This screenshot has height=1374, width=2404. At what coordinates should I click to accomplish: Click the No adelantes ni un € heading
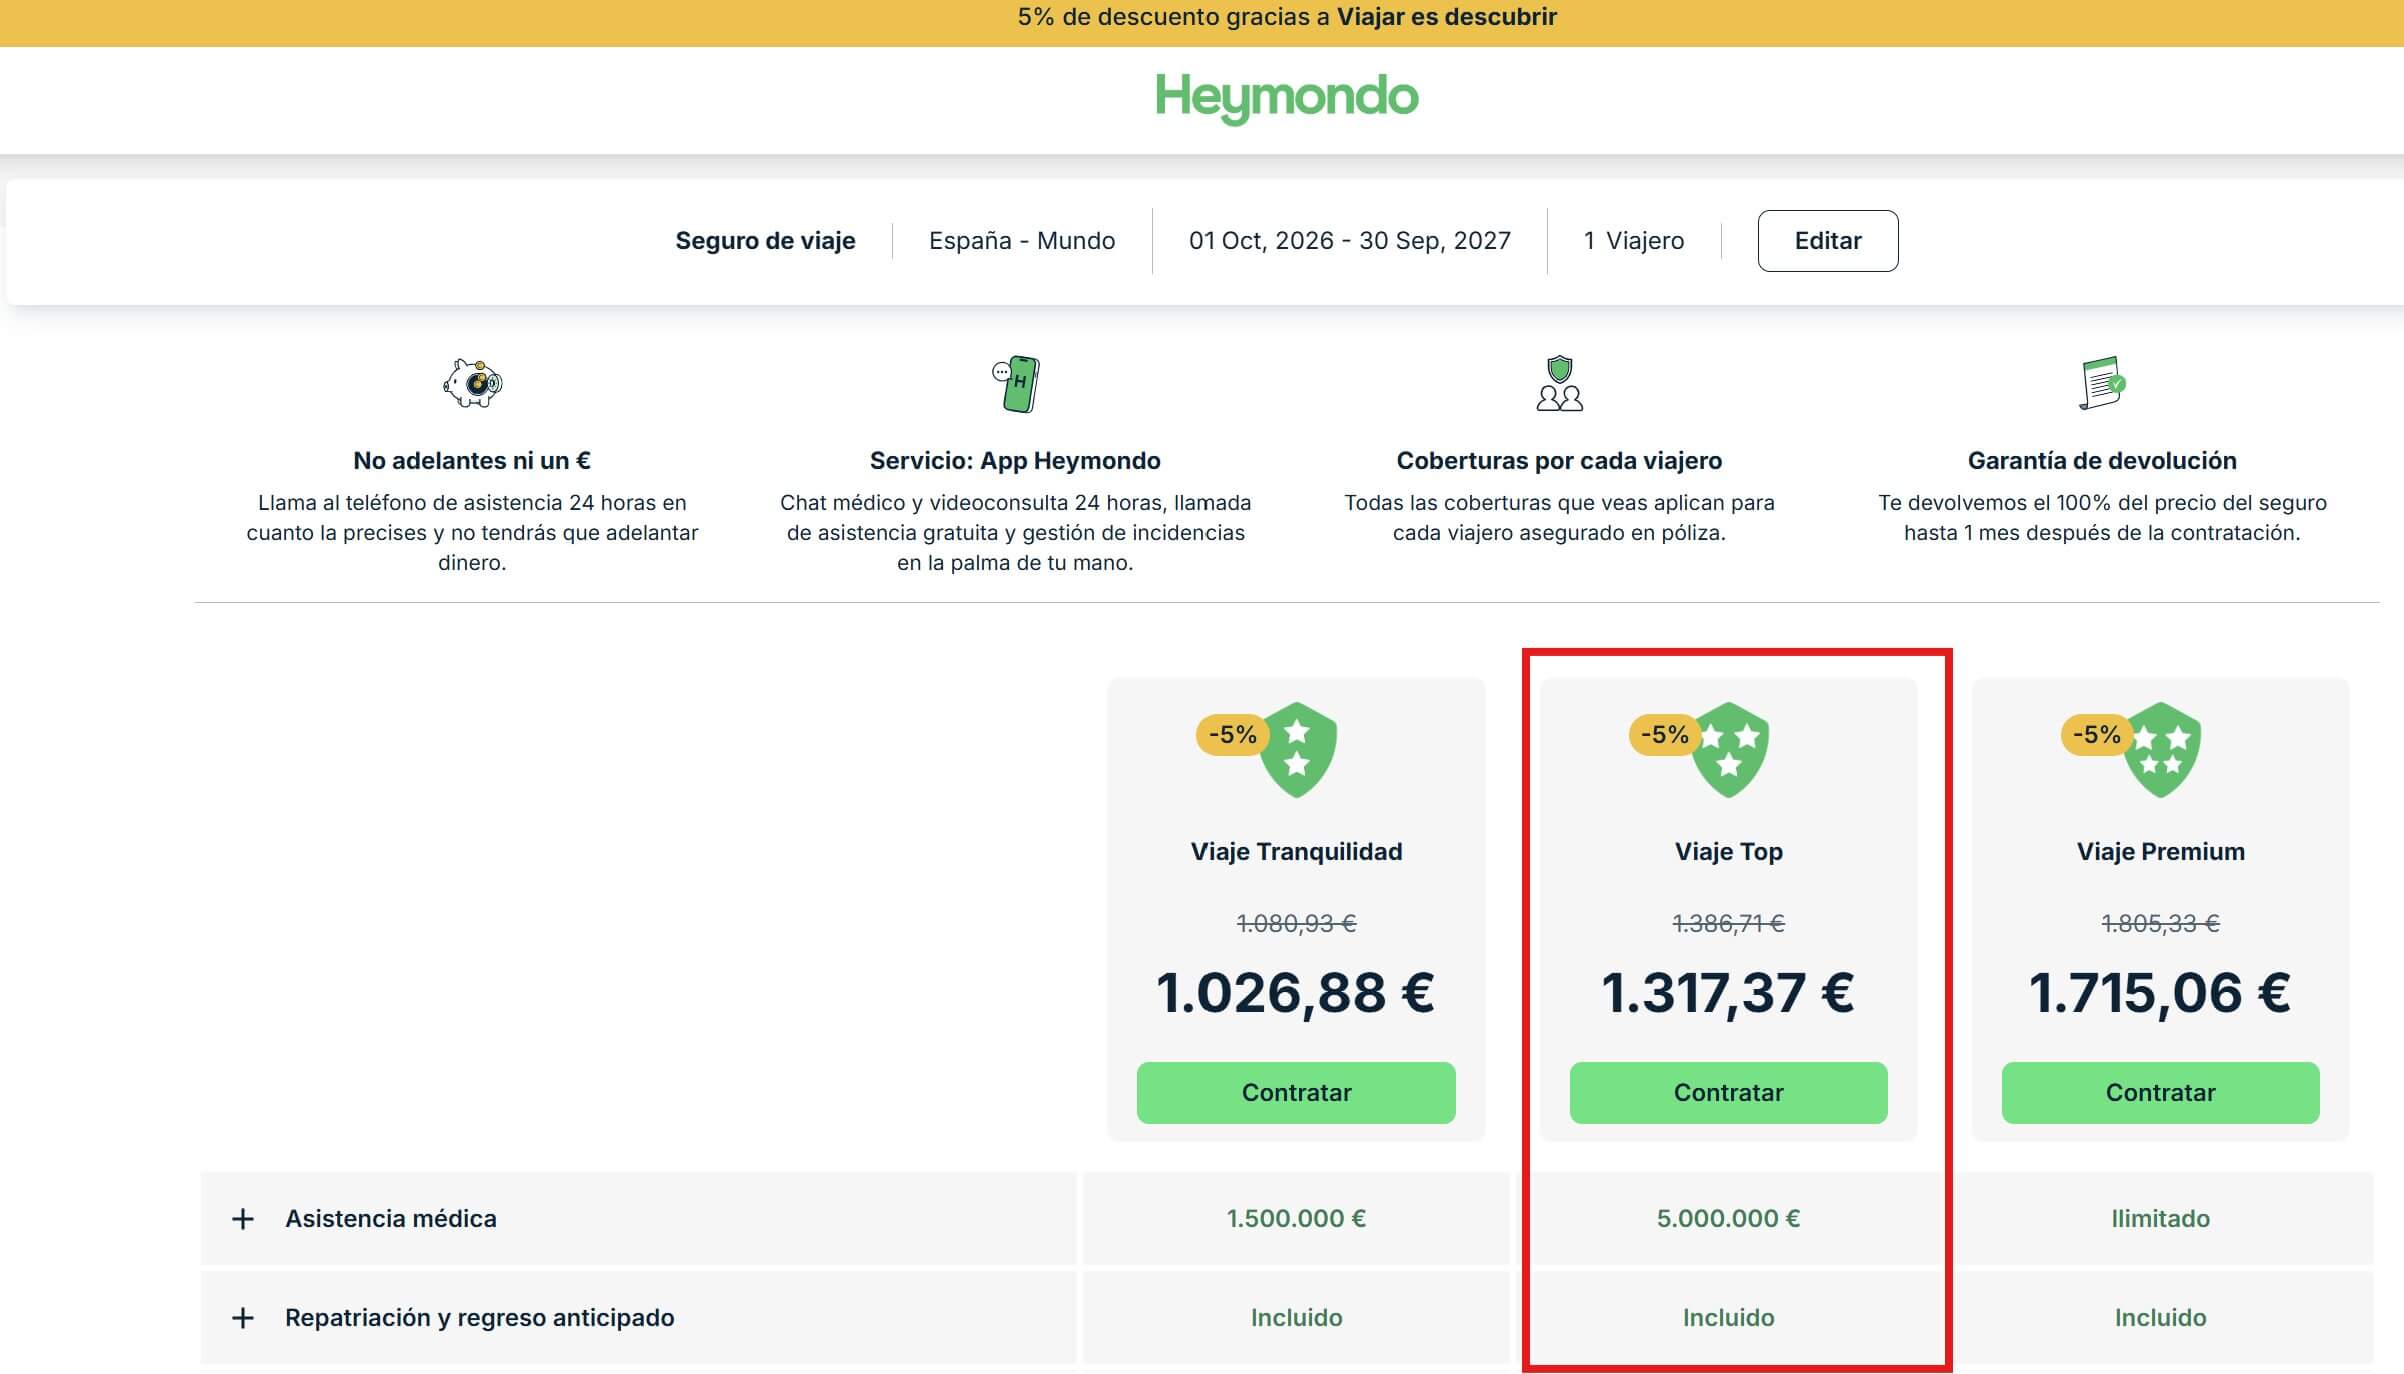click(x=472, y=461)
